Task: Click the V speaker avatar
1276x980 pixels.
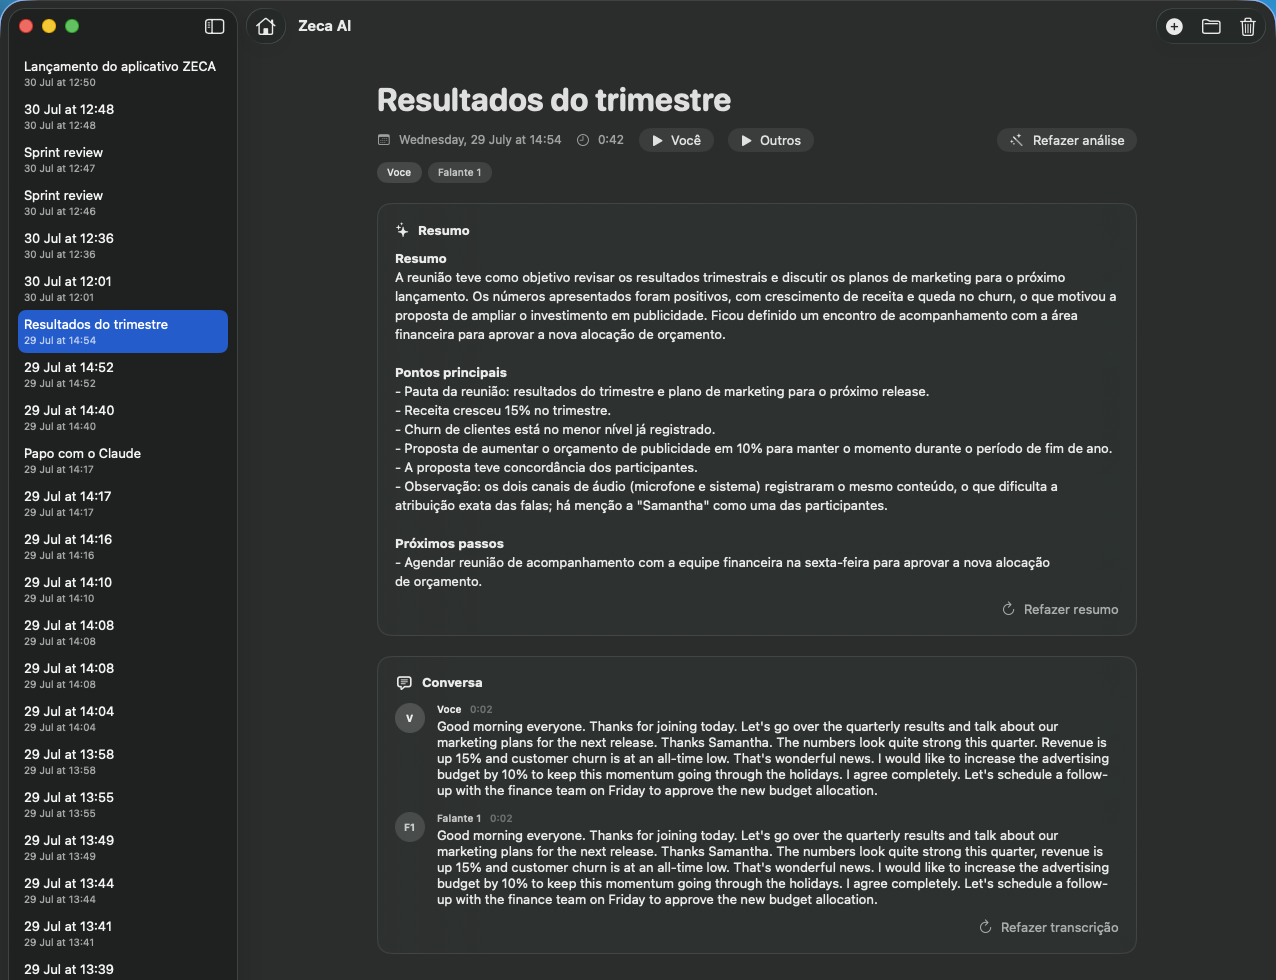Action: 410,718
